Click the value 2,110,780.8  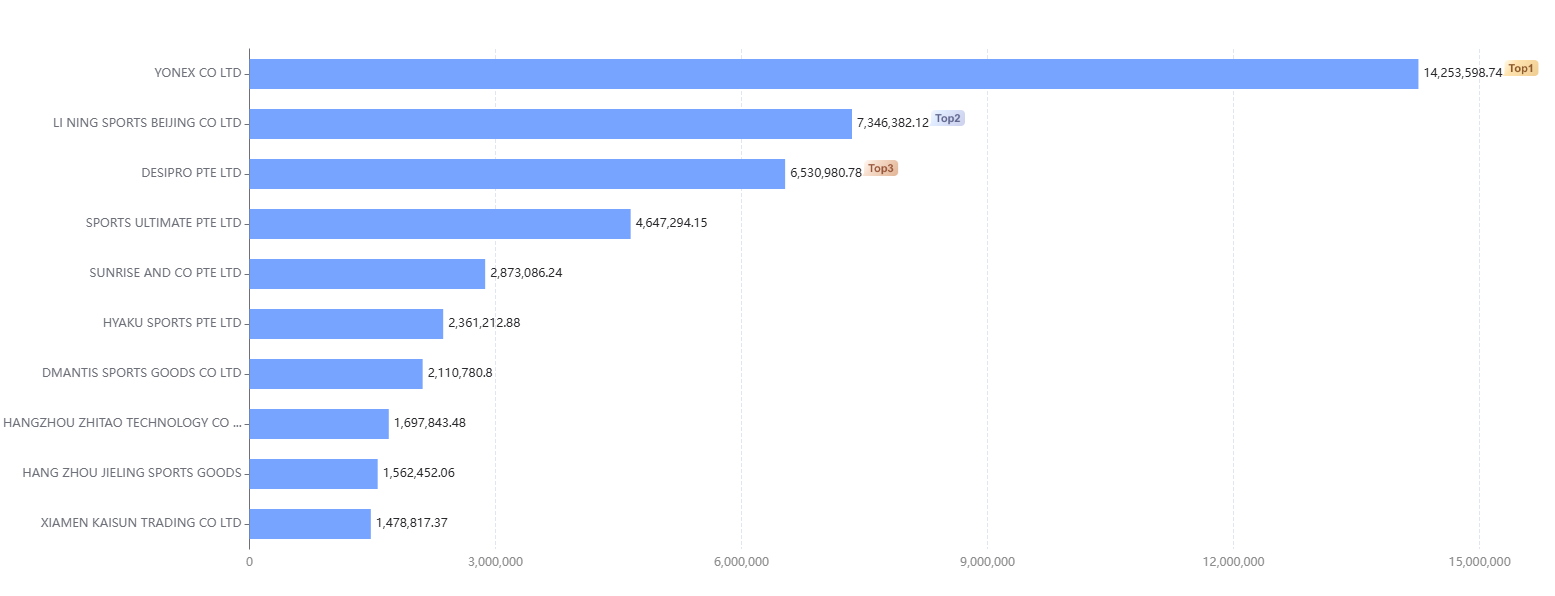[x=460, y=373]
